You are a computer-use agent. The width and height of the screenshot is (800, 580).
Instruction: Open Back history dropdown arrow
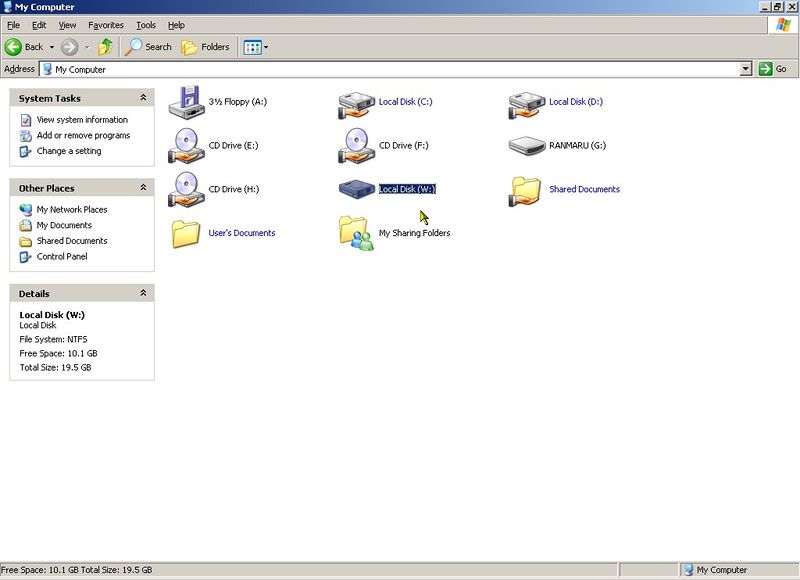[x=52, y=47]
